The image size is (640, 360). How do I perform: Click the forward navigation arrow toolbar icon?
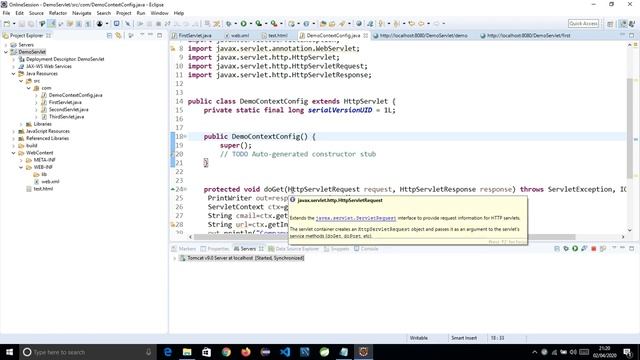pos(437,24)
